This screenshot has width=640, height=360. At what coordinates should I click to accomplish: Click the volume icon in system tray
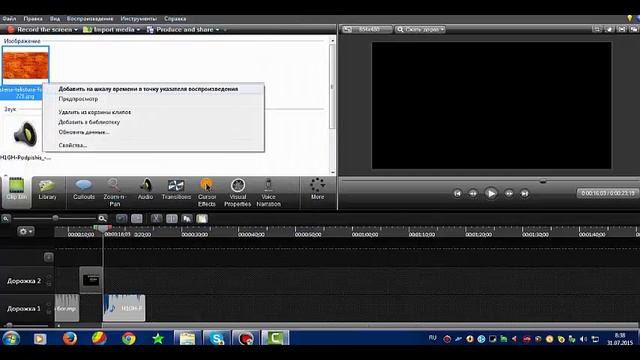[583, 339]
